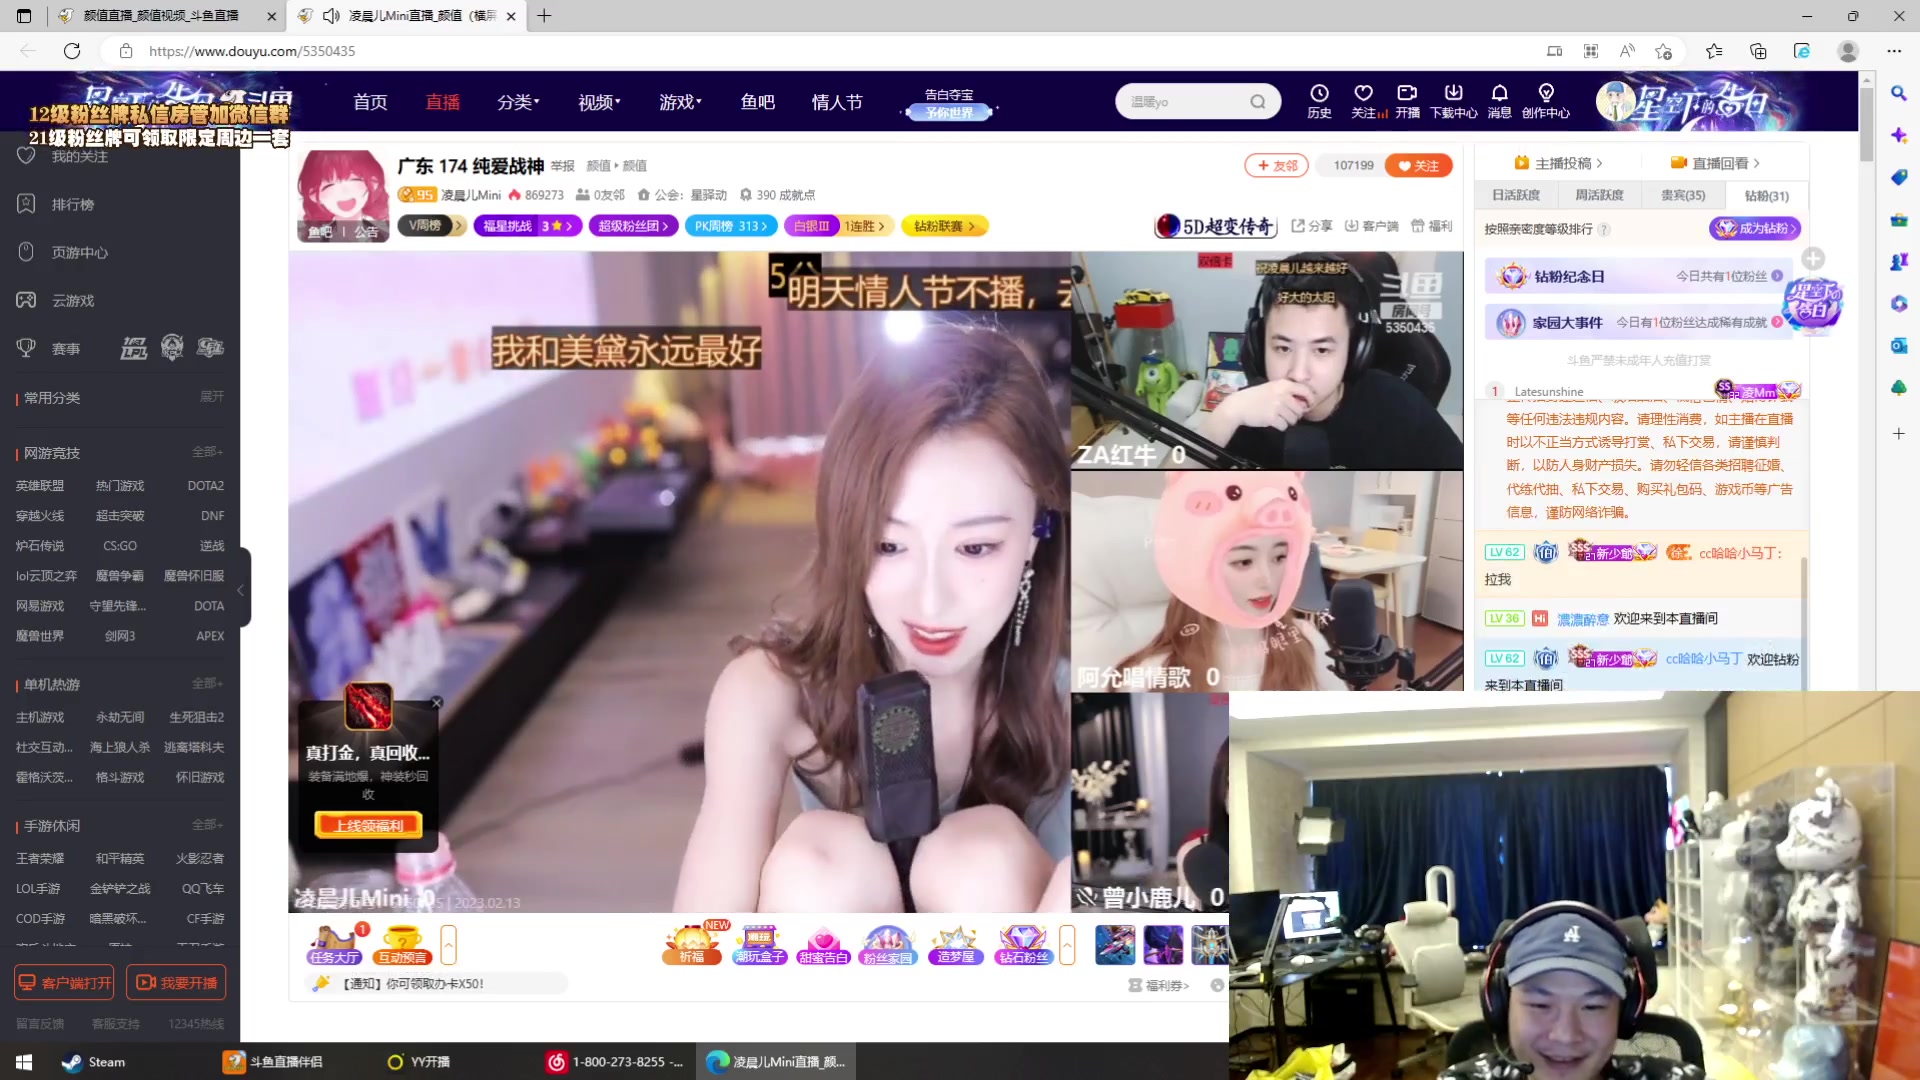Select the 祈福 gift icon
Screen dimensions: 1920x1080
tap(691, 940)
